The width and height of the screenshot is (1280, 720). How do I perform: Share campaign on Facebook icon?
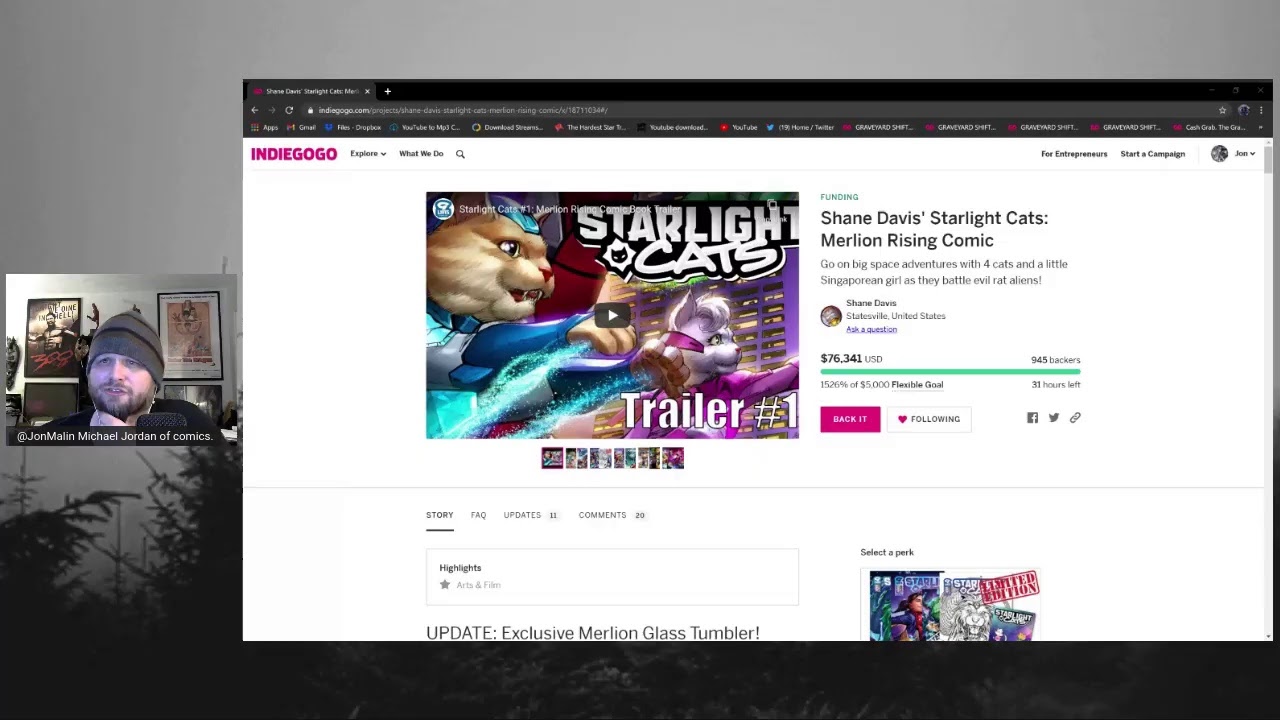click(x=1032, y=418)
